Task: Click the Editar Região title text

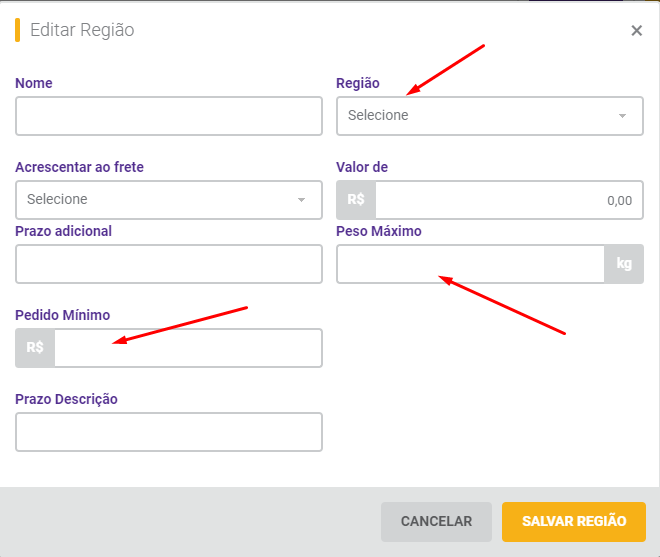Action: click(82, 30)
